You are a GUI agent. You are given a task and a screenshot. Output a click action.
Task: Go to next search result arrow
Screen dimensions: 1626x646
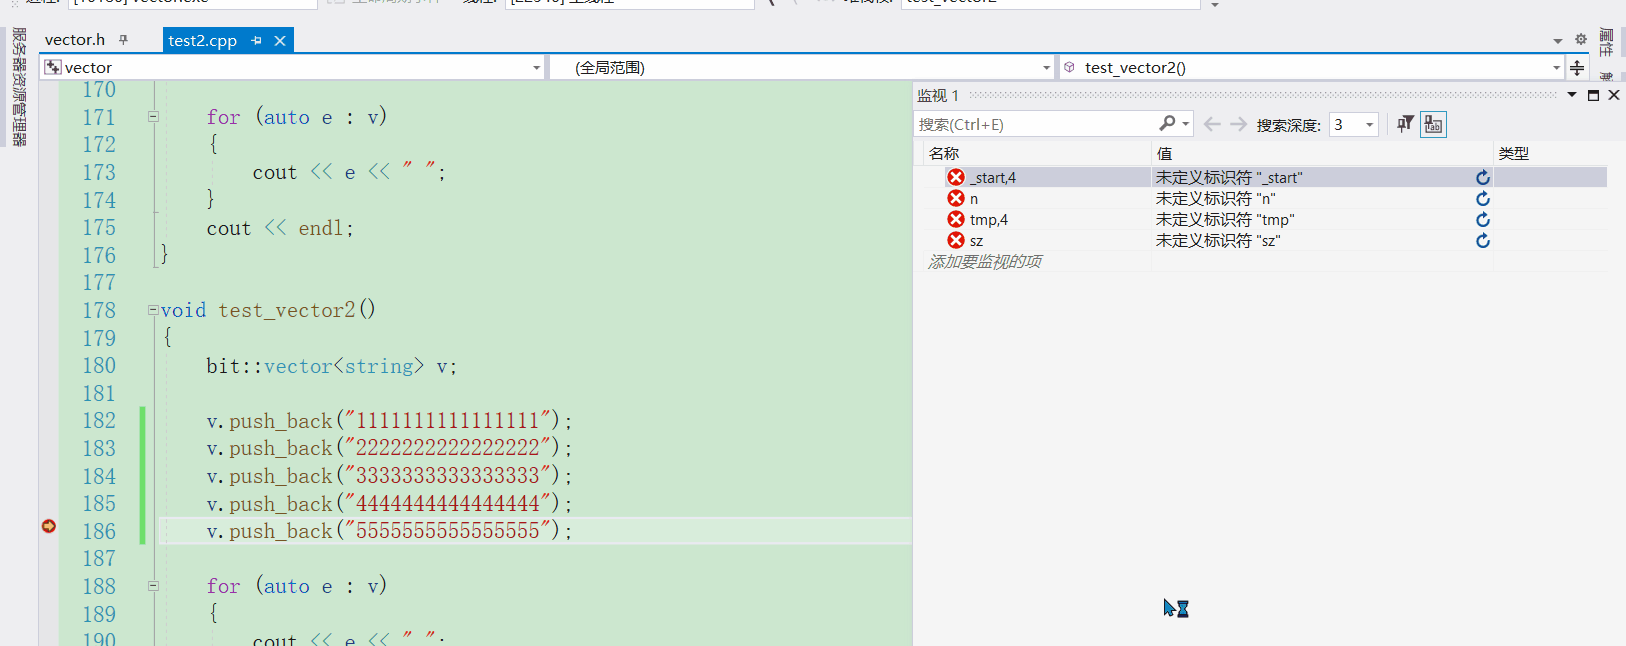[1238, 124]
